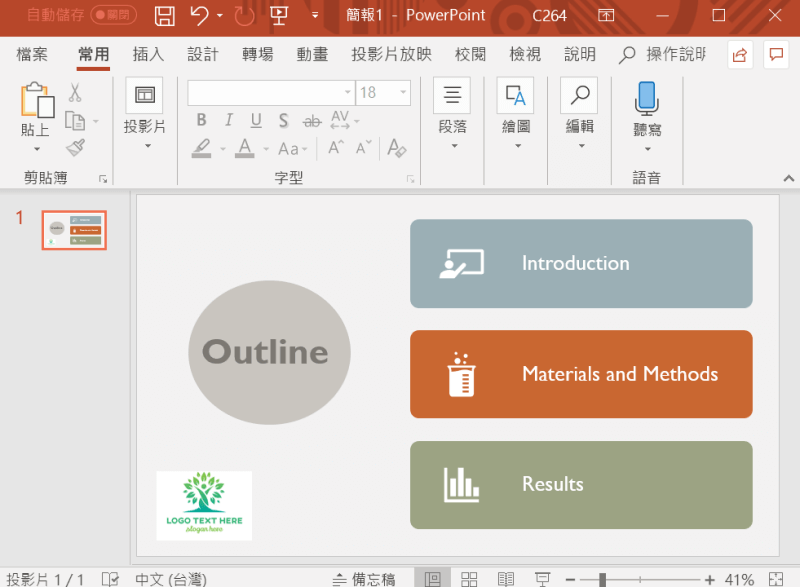Open Customize Quick Access Toolbar arrow

(315, 15)
